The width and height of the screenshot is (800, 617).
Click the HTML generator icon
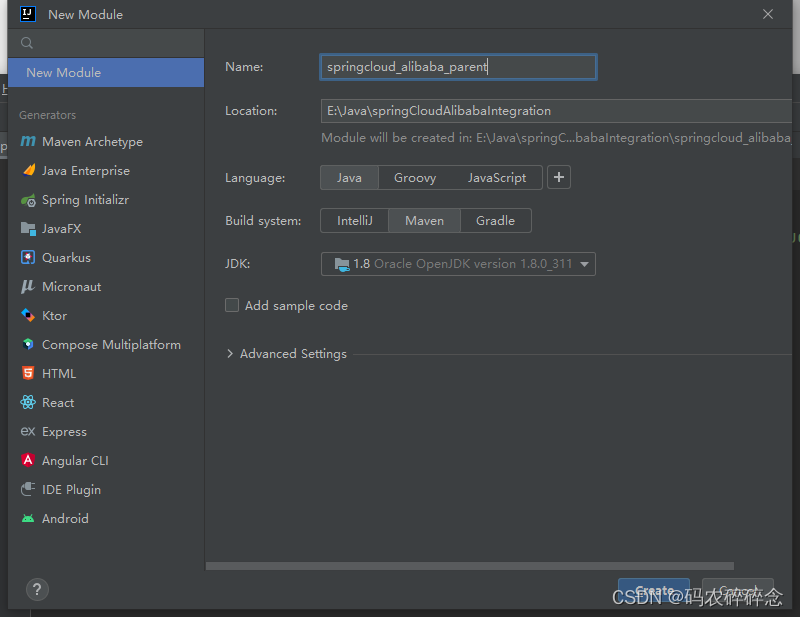click(x=28, y=373)
